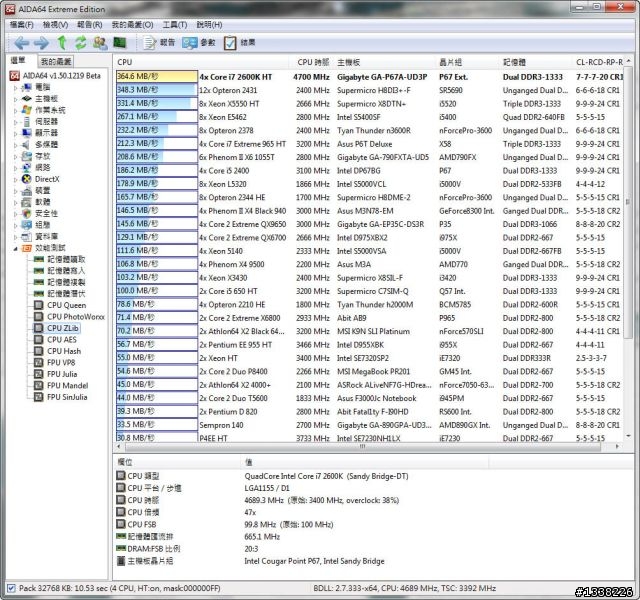This screenshot has height=600, width=640.
Task: Go back with the blue left arrow
Action: [x=21, y=42]
